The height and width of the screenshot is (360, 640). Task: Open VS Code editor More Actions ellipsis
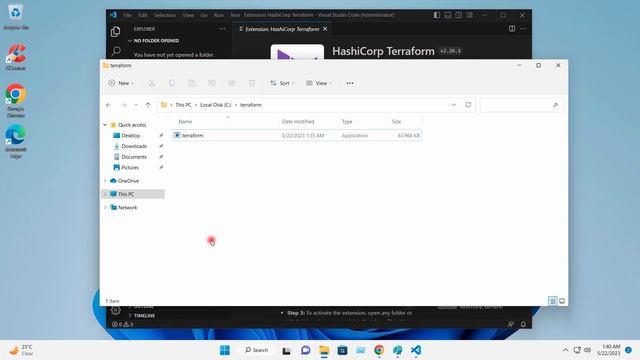pos(523,29)
